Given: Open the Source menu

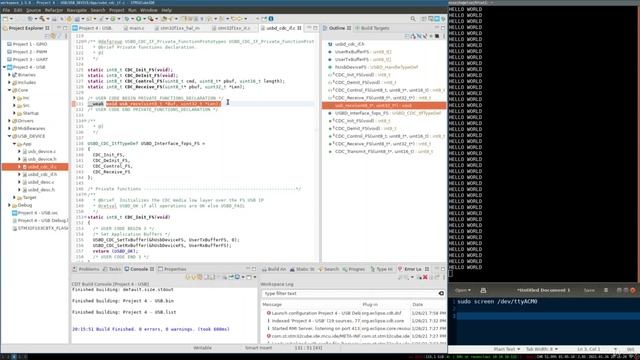Looking at the screenshot, I should click(x=33, y=10).
